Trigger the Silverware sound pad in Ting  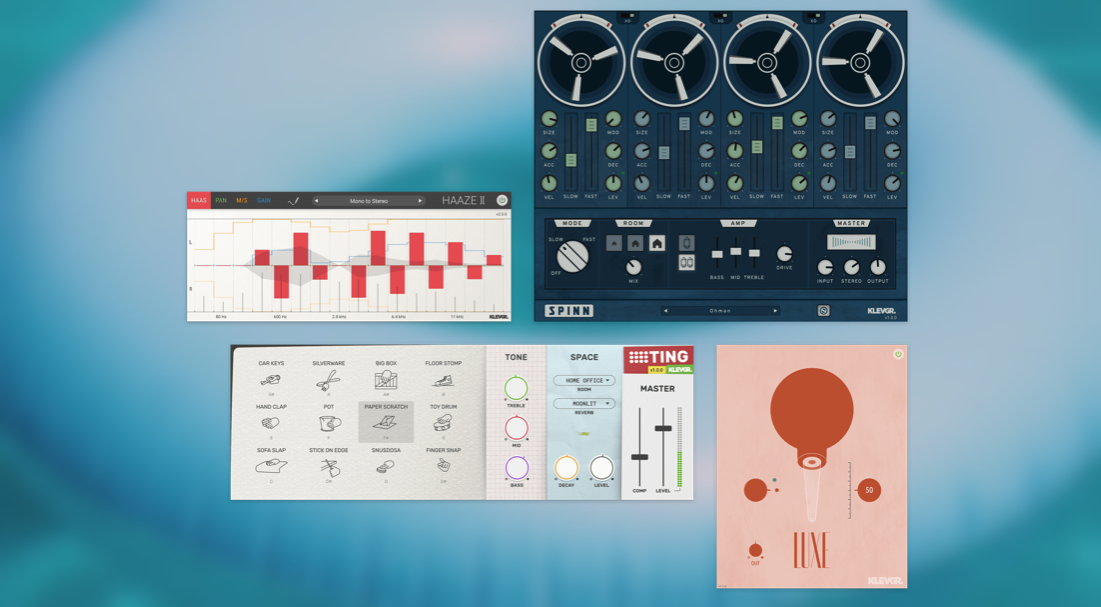(328, 380)
